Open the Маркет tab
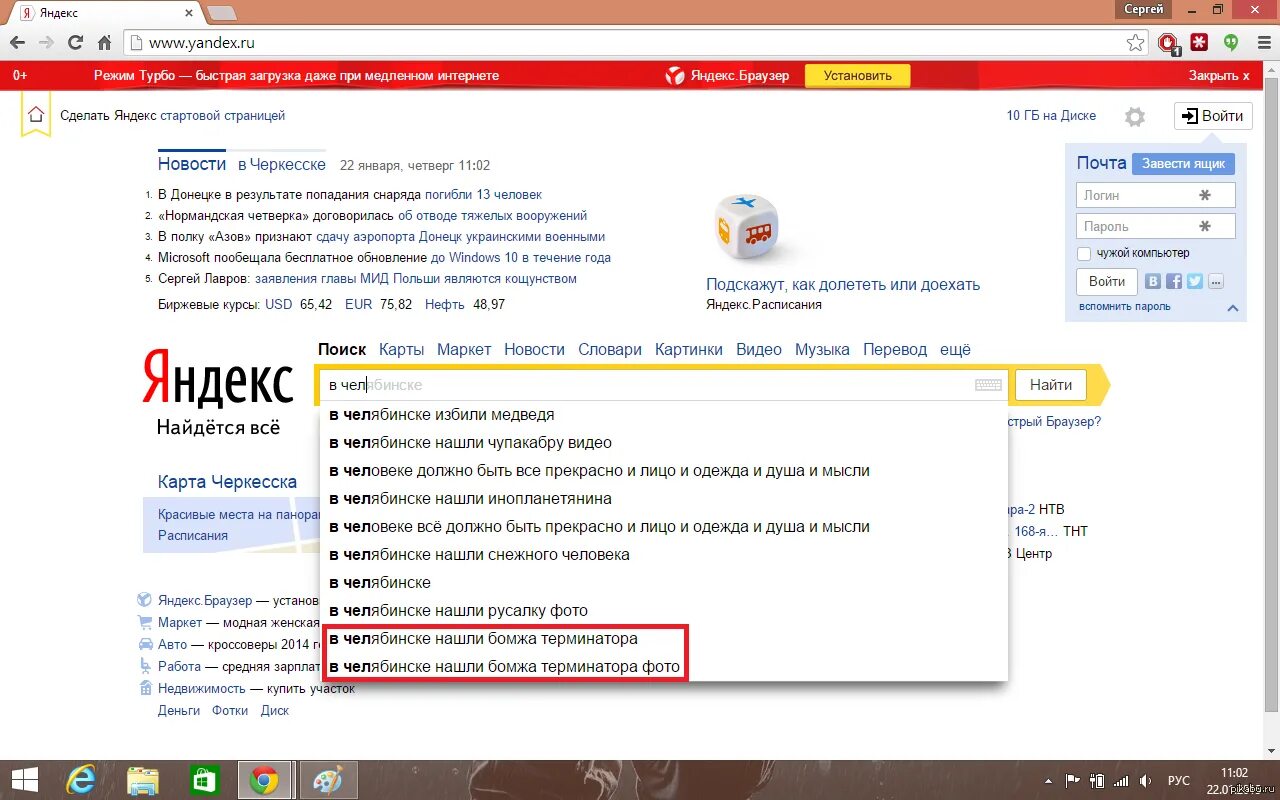1280x800 pixels. click(464, 349)
